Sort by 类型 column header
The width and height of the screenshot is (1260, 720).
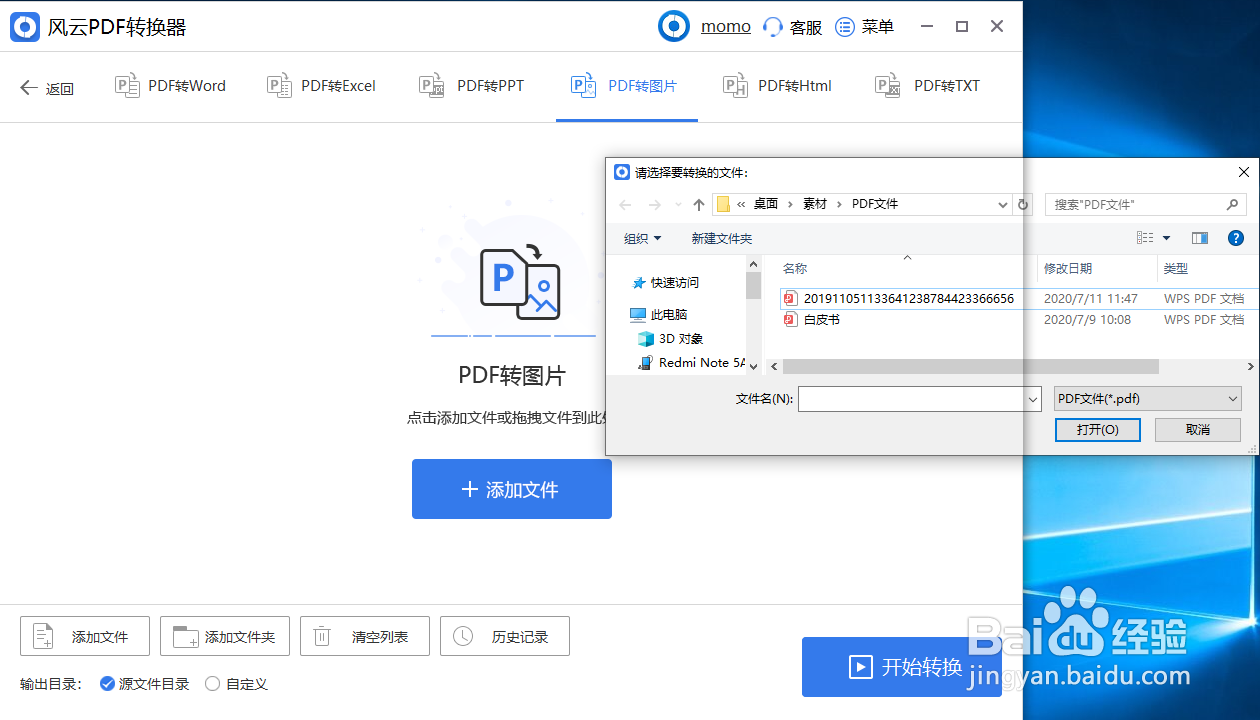click(x=1176, y=269)
